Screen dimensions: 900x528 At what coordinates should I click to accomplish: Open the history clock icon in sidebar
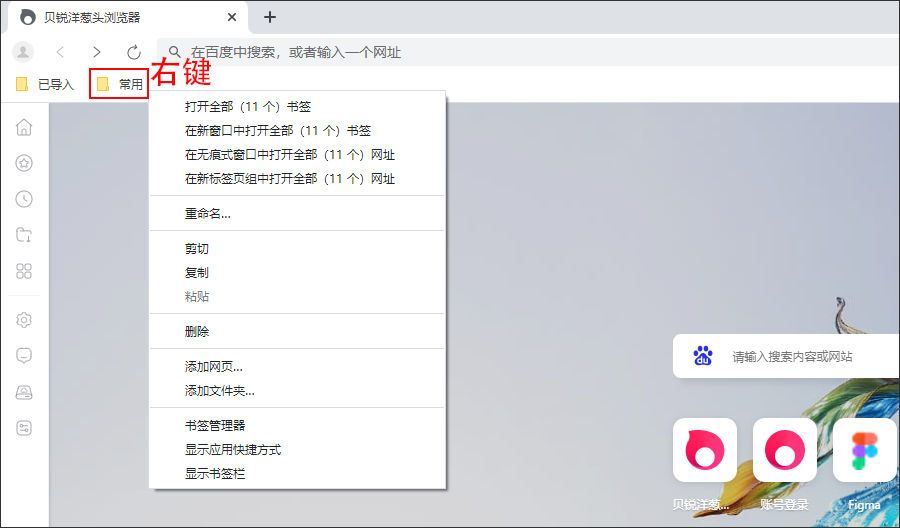[24, 199]
